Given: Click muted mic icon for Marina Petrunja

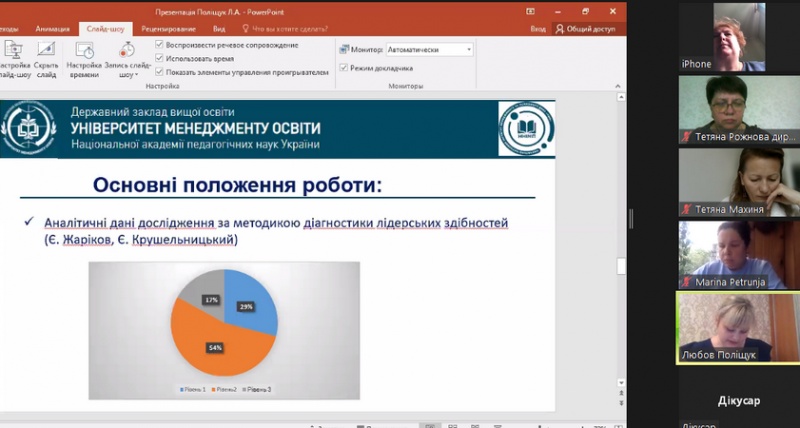Looking at the screenshot, I should 687,282.
